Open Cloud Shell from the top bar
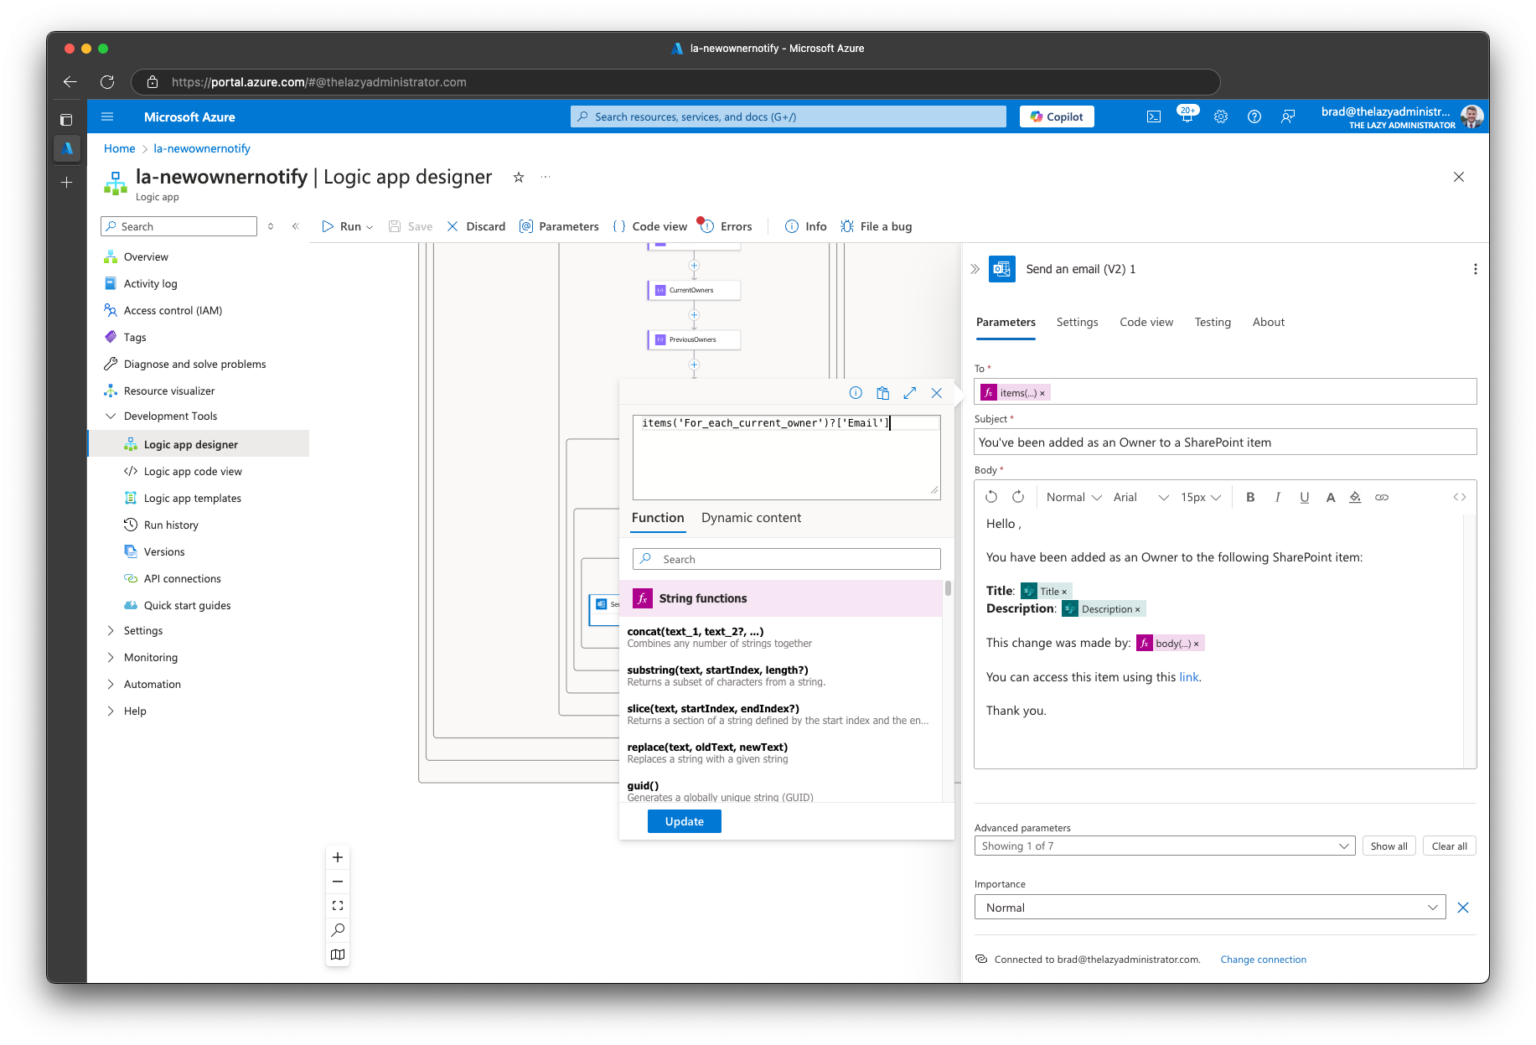This screenshot has height=1045, width=1536. 1154,117
